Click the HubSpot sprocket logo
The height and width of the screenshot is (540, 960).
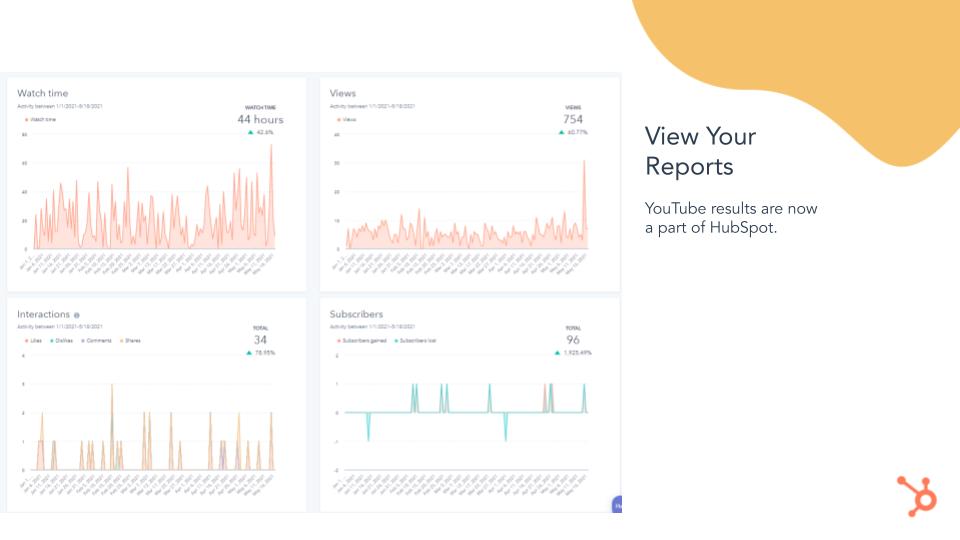coord(917,496)
